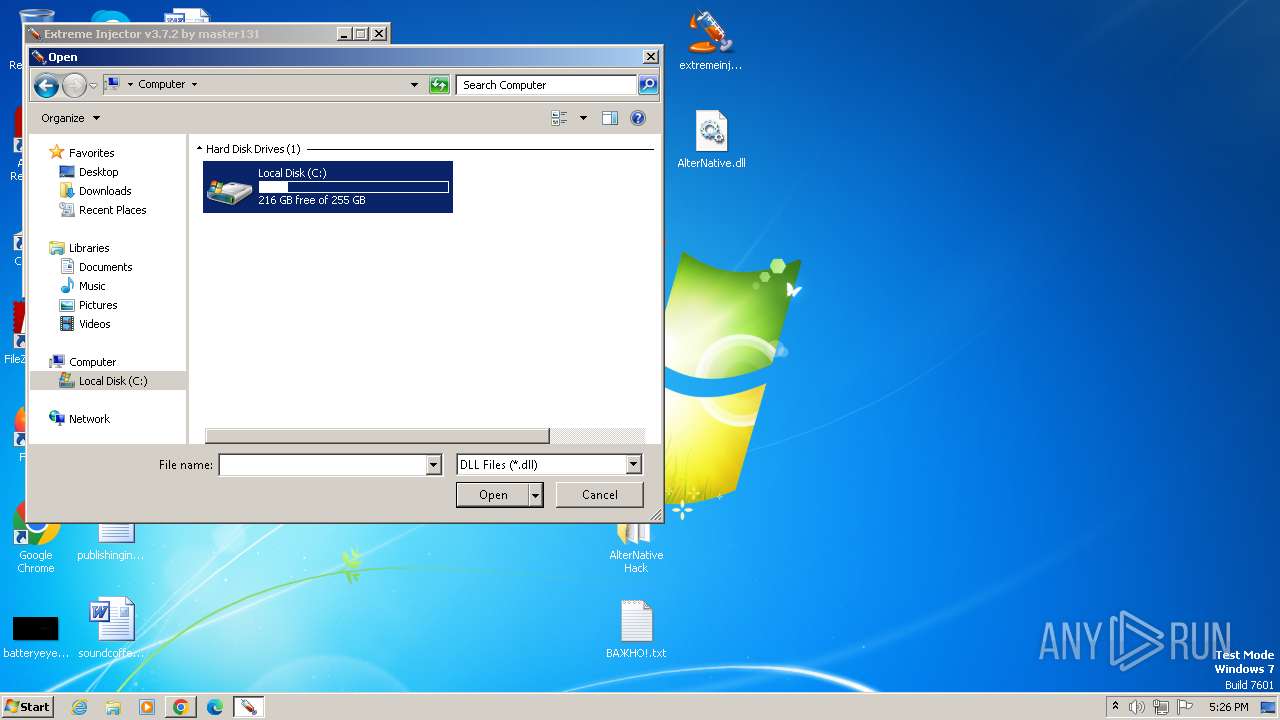
Task: Click the Back navigation arrow
Action: click(46, 86)
